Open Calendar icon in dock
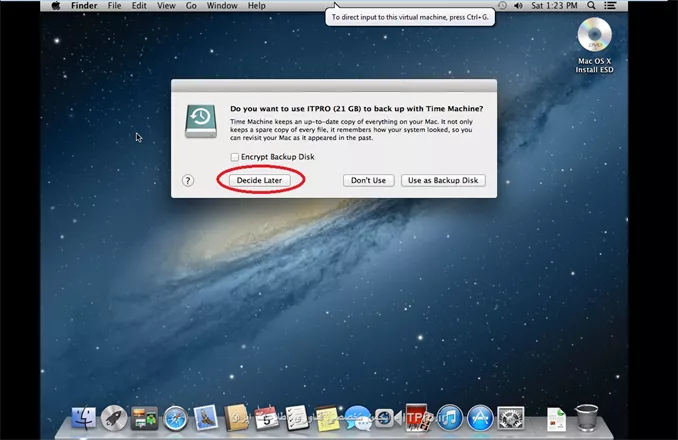 click(x=266, y=418)
